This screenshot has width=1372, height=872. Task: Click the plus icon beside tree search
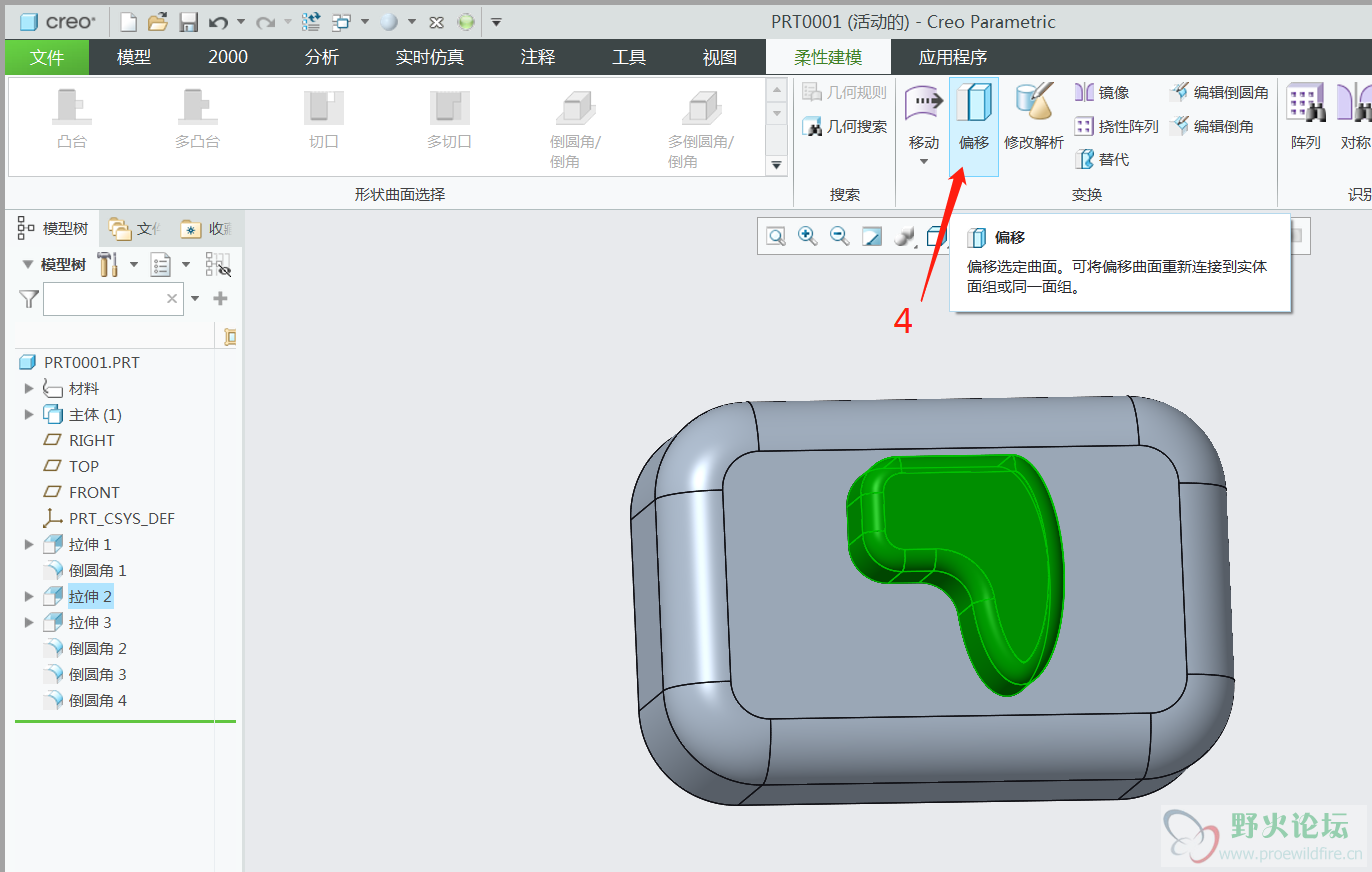click(221, 298)
